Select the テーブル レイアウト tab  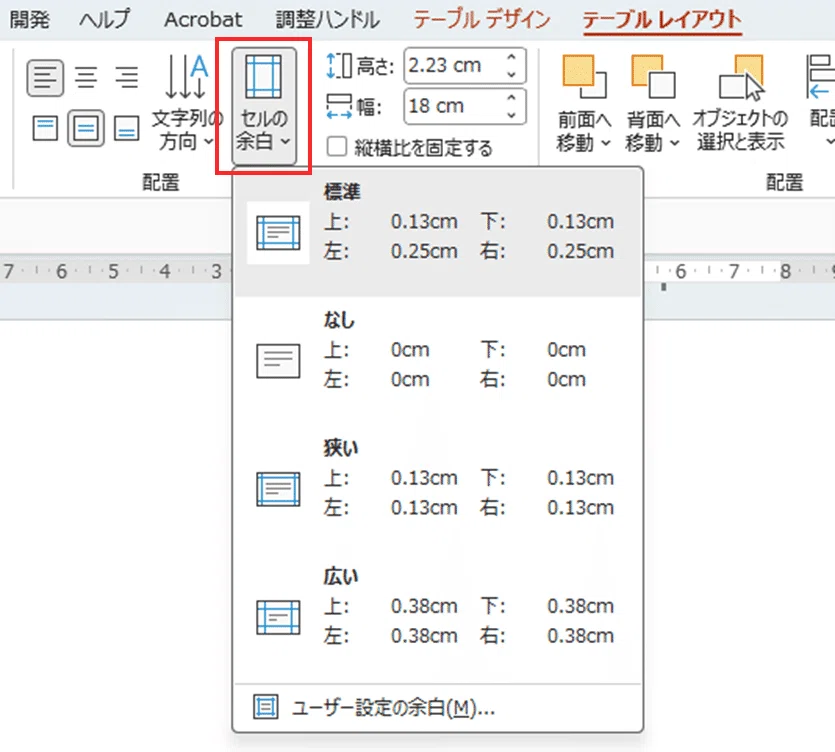point(662,20)
